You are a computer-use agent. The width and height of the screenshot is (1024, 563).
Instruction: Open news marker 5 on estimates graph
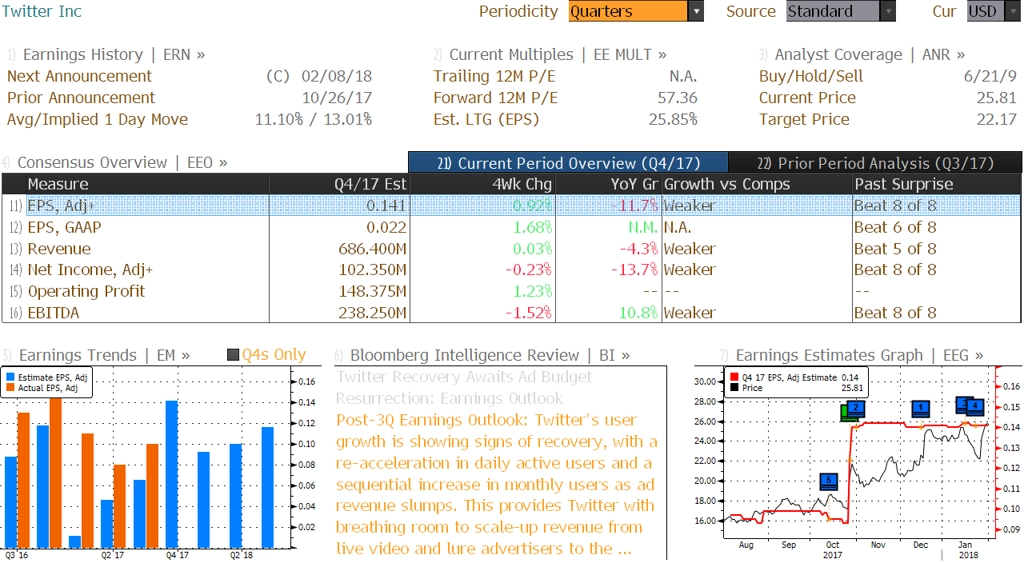[828, 481]
